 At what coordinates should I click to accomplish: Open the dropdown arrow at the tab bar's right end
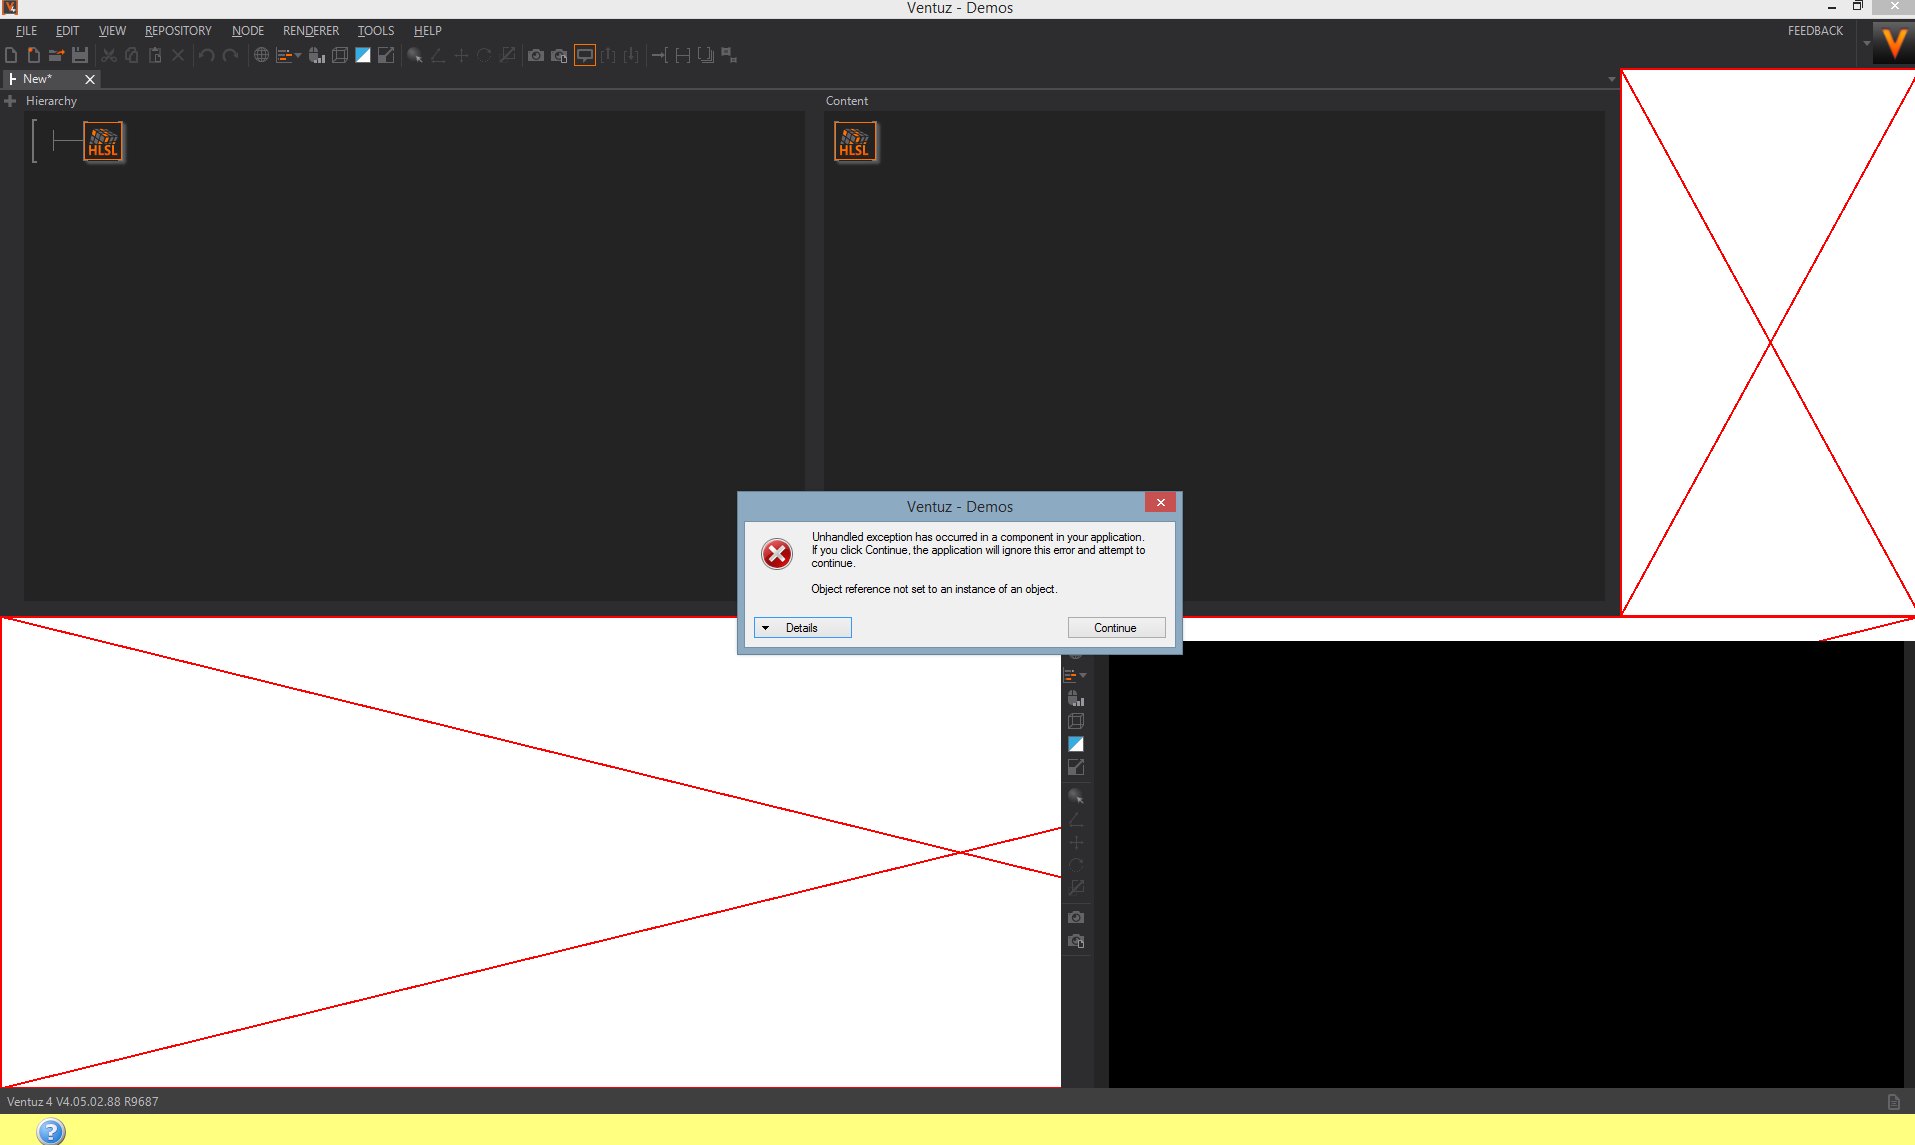tap(1611, 79)
